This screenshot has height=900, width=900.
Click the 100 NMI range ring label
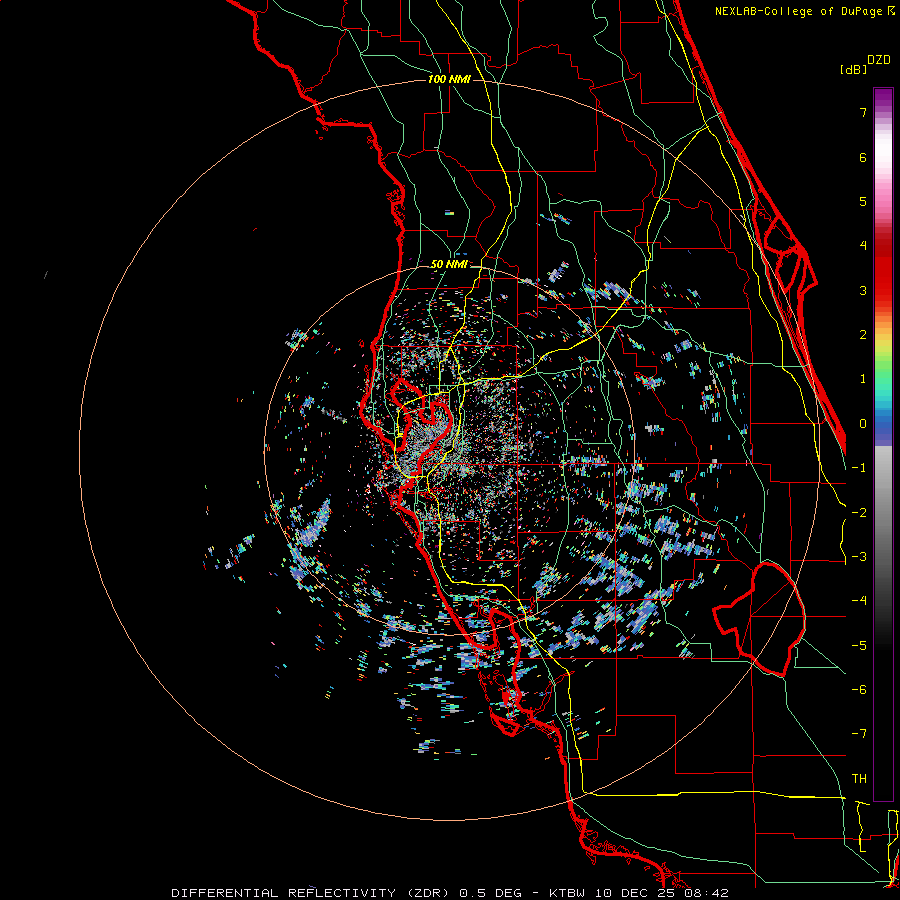point(449,79)
